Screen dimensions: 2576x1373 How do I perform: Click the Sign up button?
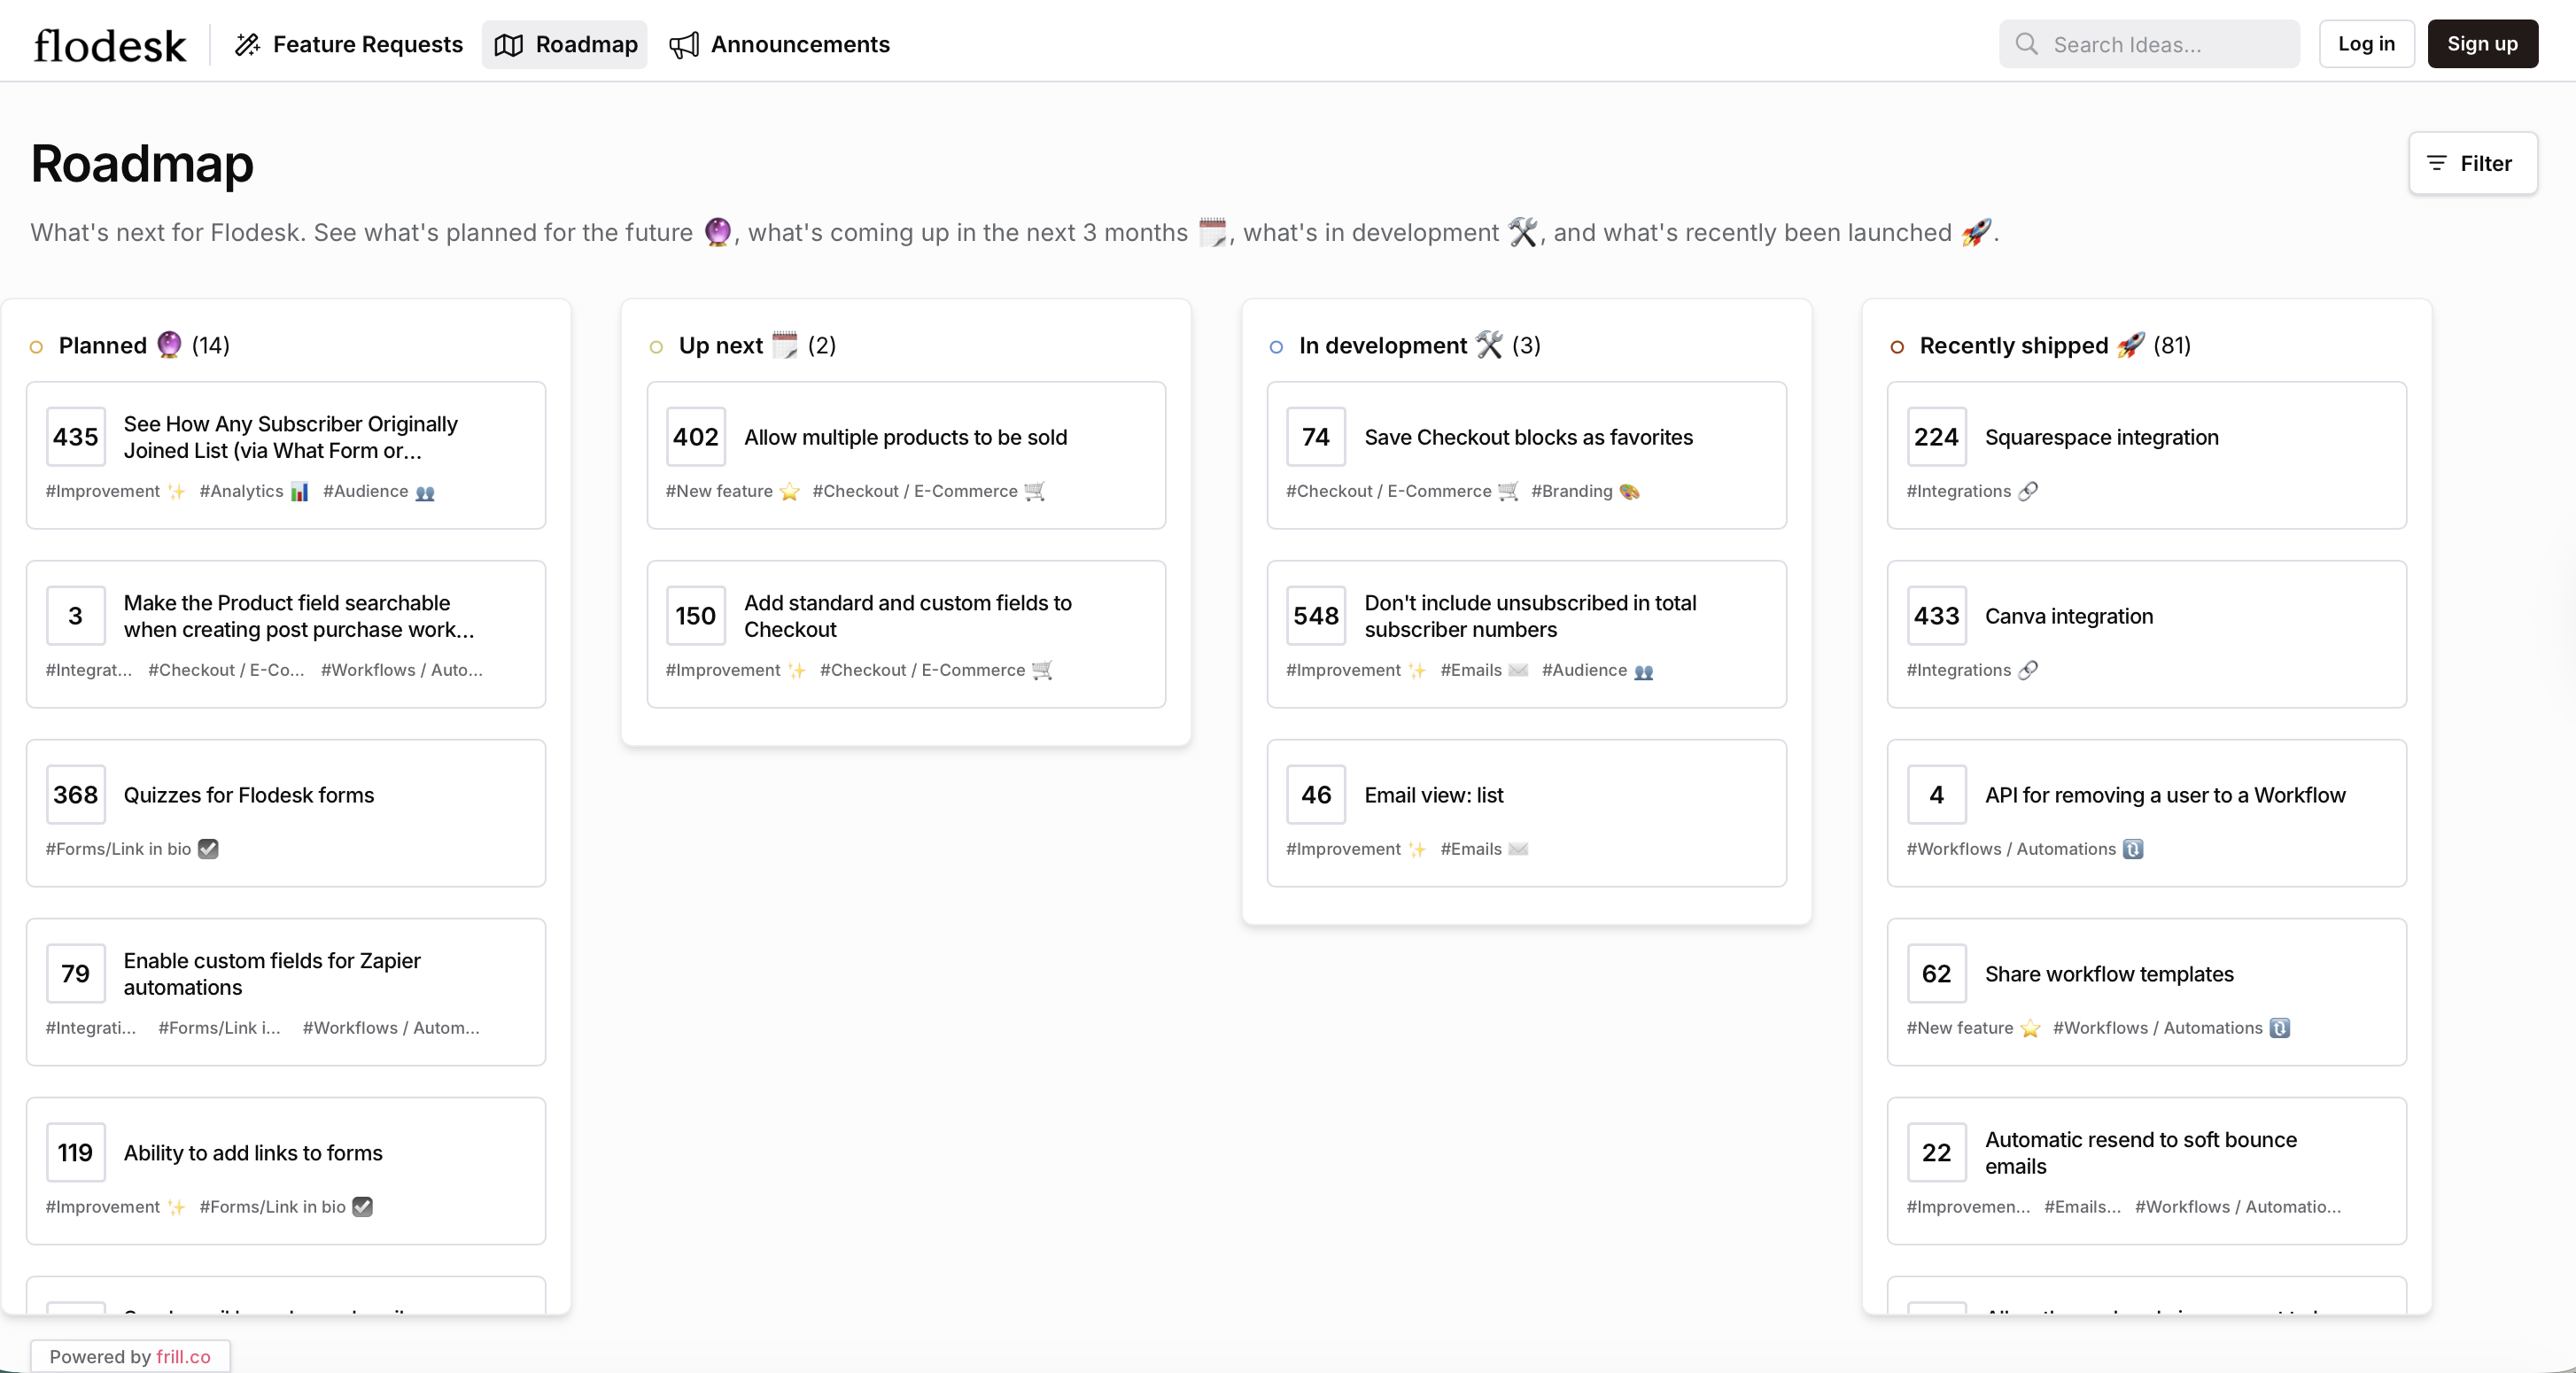tap(2481, 44)
